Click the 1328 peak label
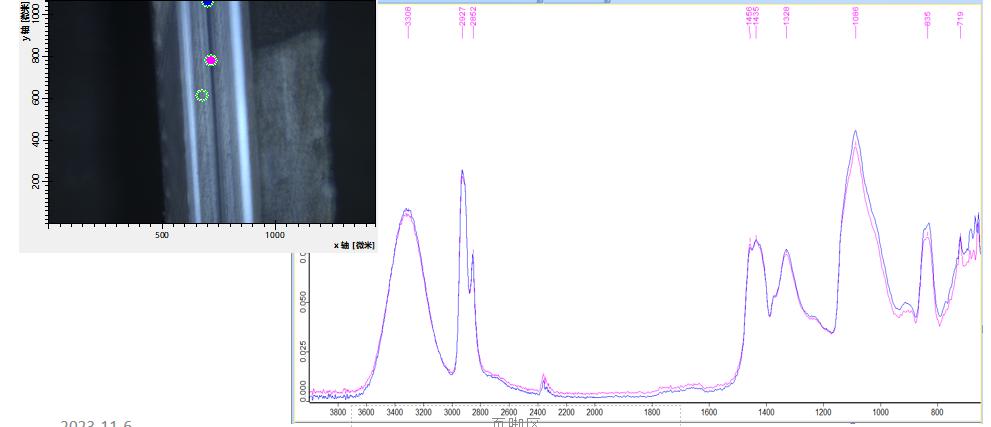The height and width of the screenshot is (427, 991). point(786,16)
